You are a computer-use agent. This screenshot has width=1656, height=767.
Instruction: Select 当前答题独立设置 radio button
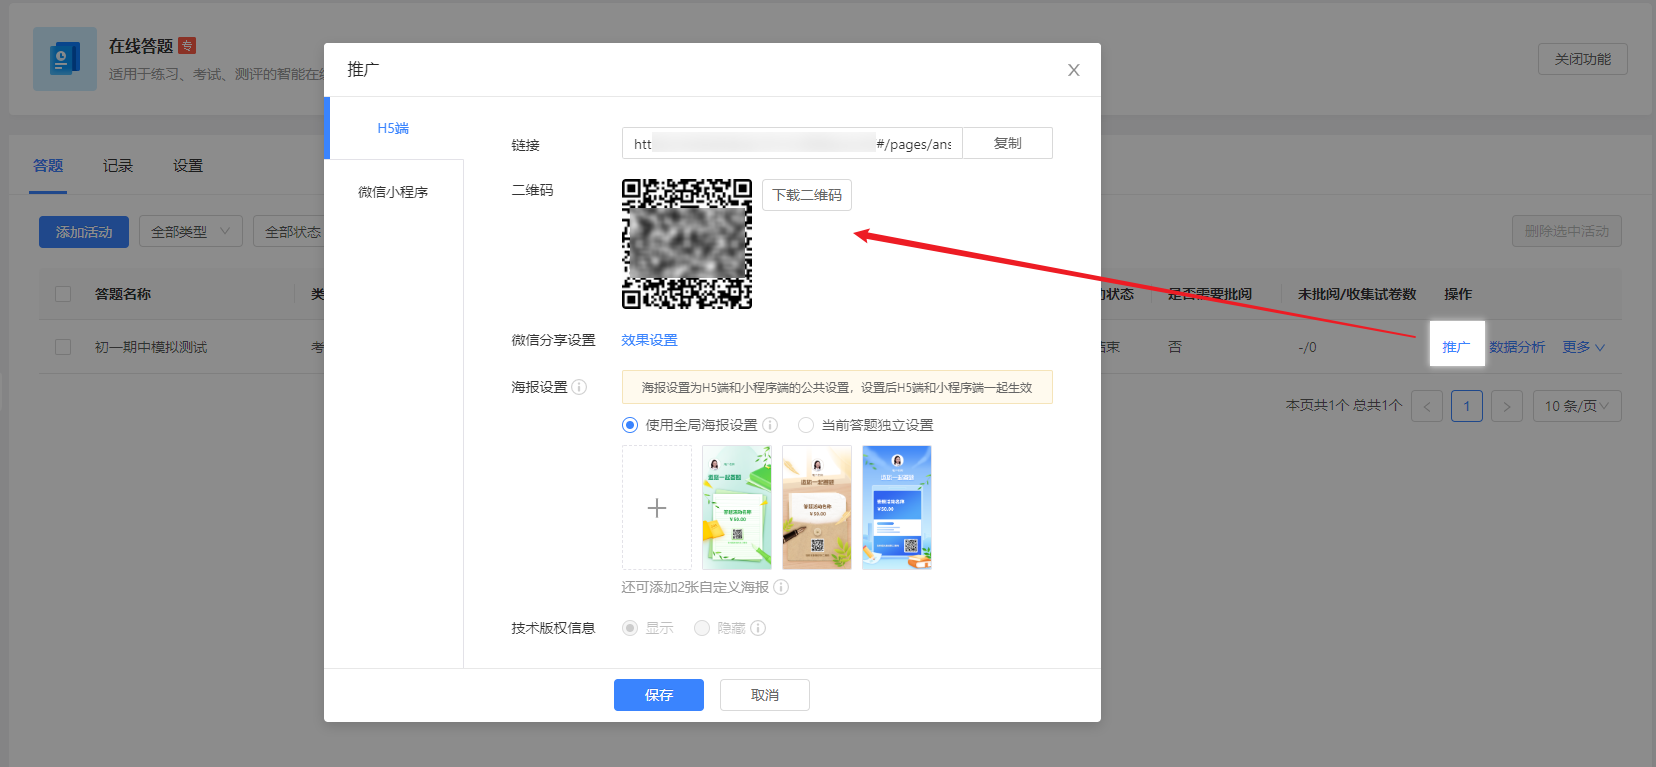(x=806, y=425)
